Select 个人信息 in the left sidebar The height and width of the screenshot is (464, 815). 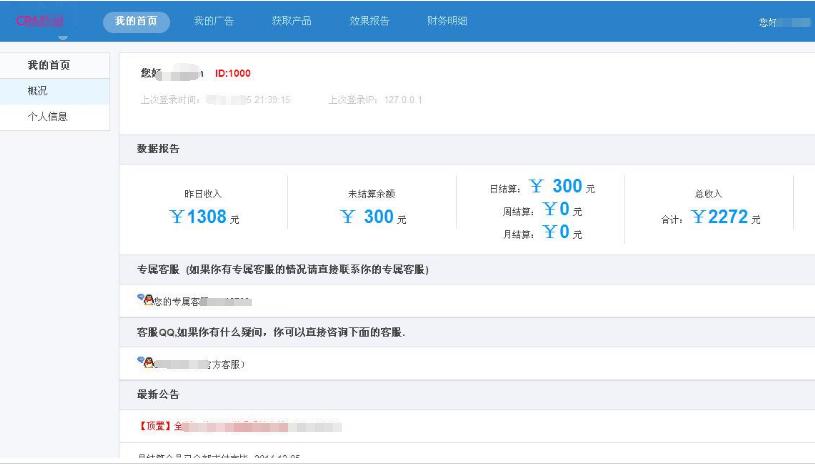click(55, 117)
